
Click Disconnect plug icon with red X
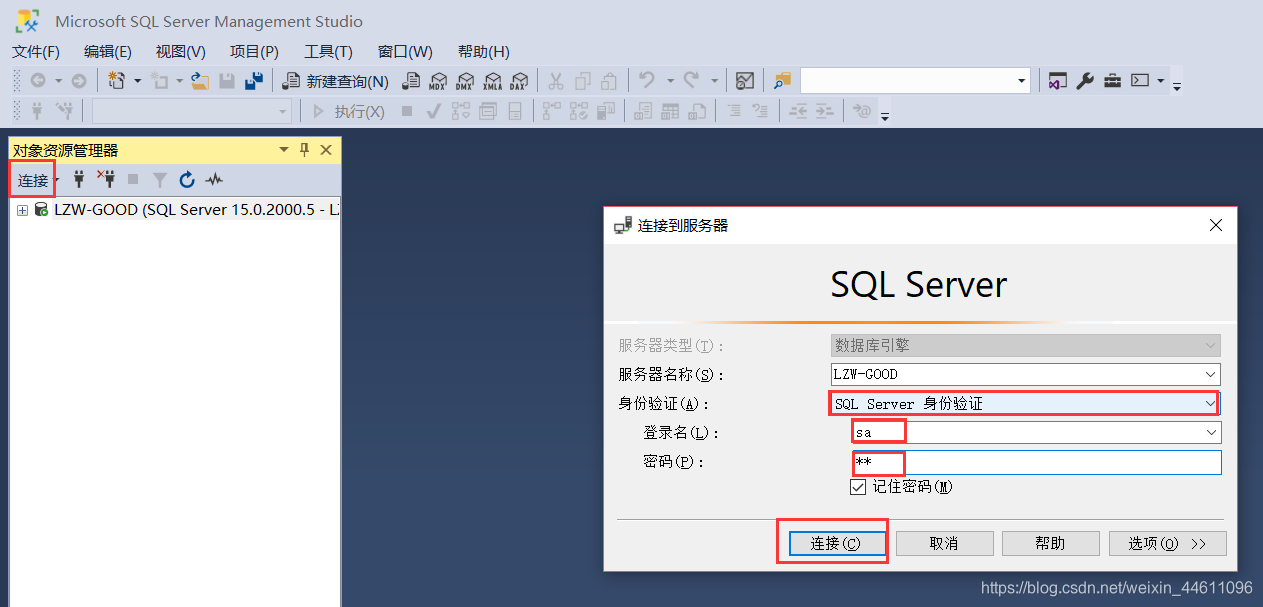point(105,180)
